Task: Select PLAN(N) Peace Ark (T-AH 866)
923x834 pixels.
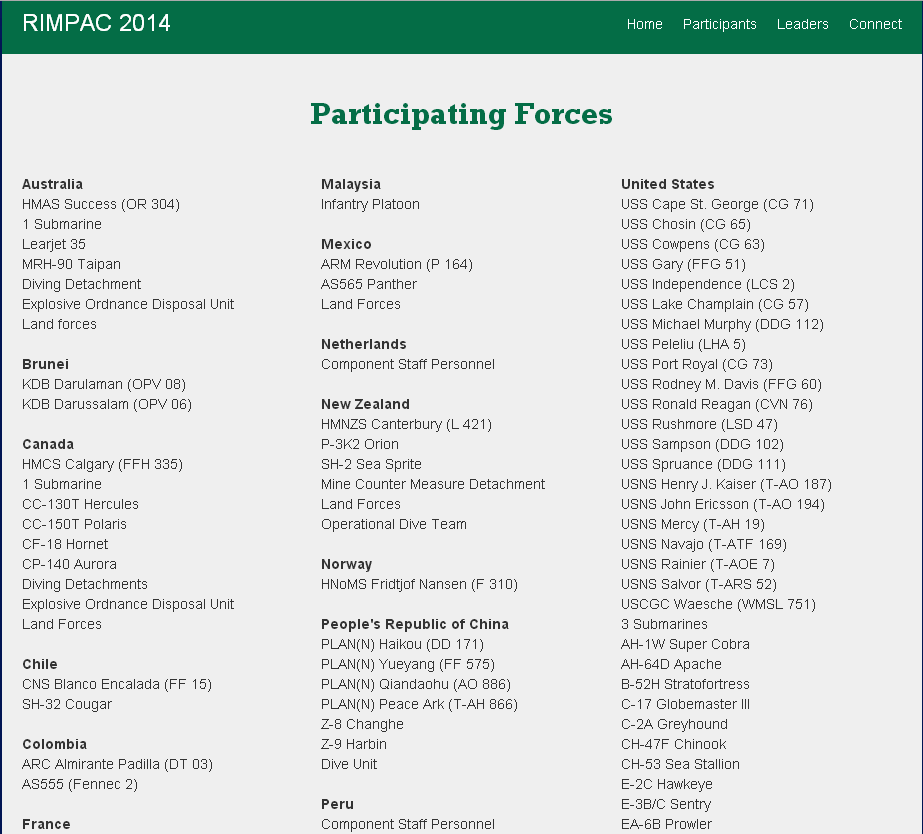Action: click(x=419, y=704)
